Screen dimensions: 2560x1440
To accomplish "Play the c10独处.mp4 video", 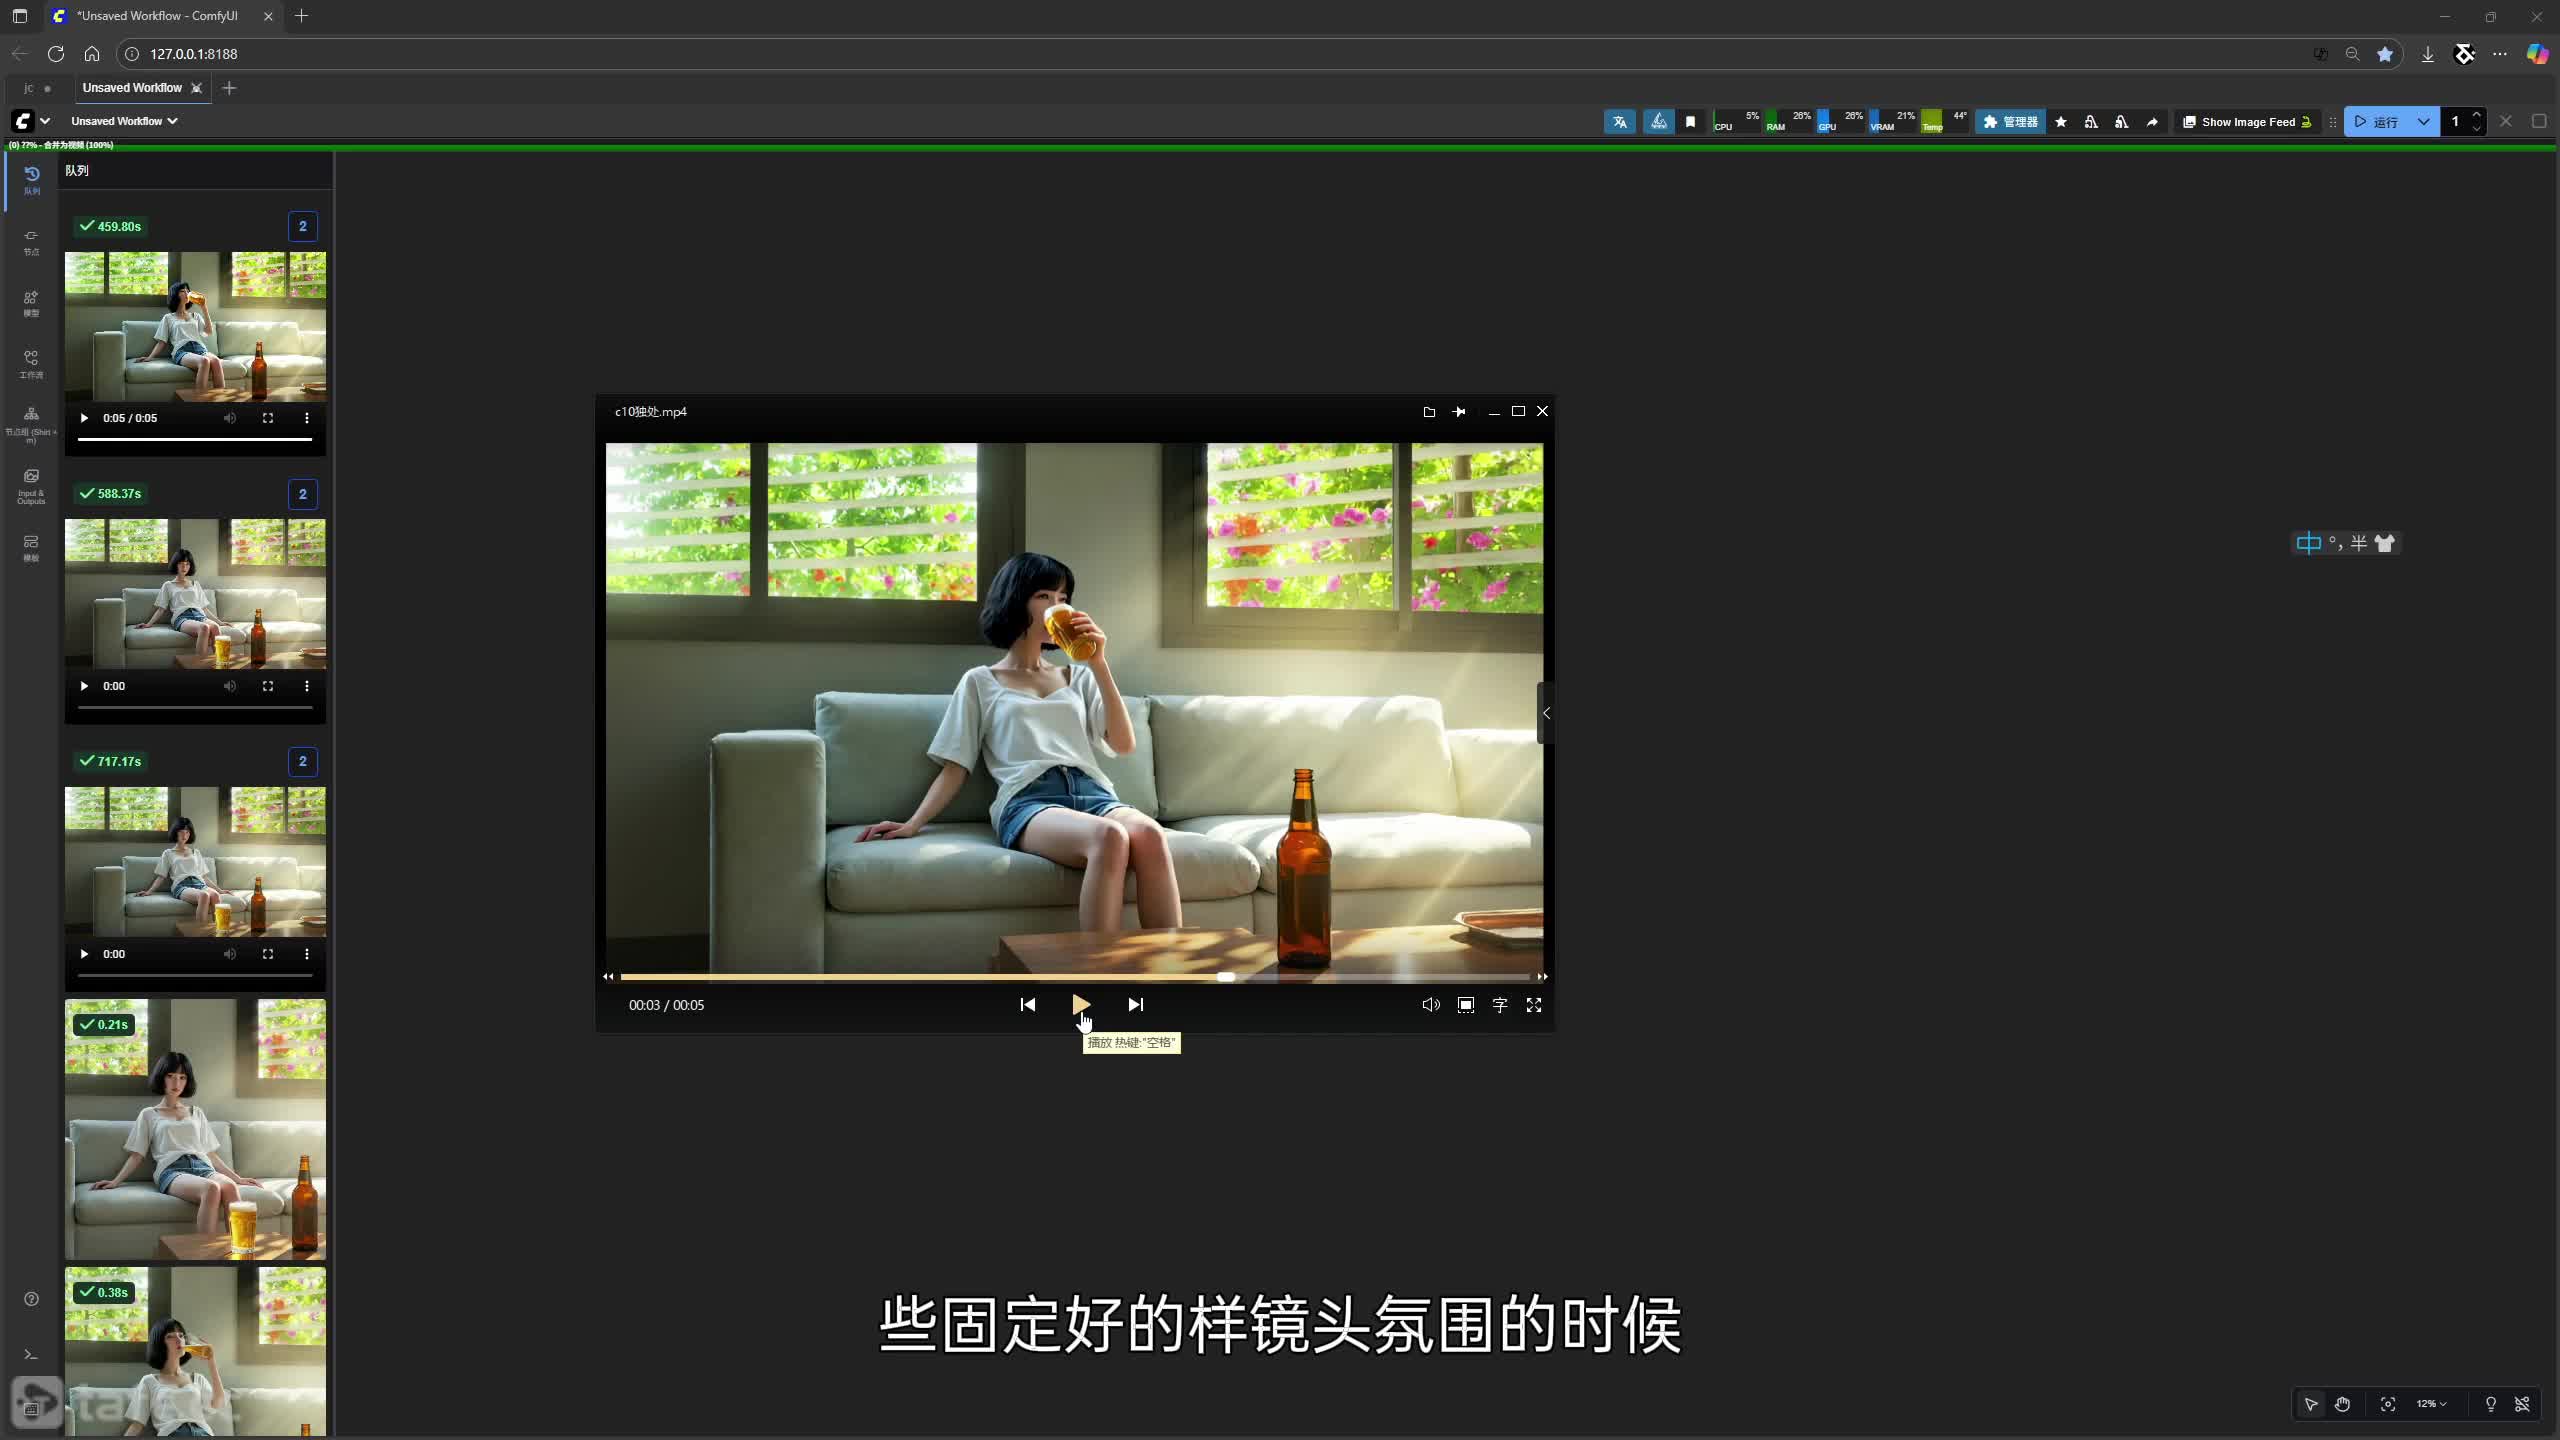I will coord(1080,1004).
